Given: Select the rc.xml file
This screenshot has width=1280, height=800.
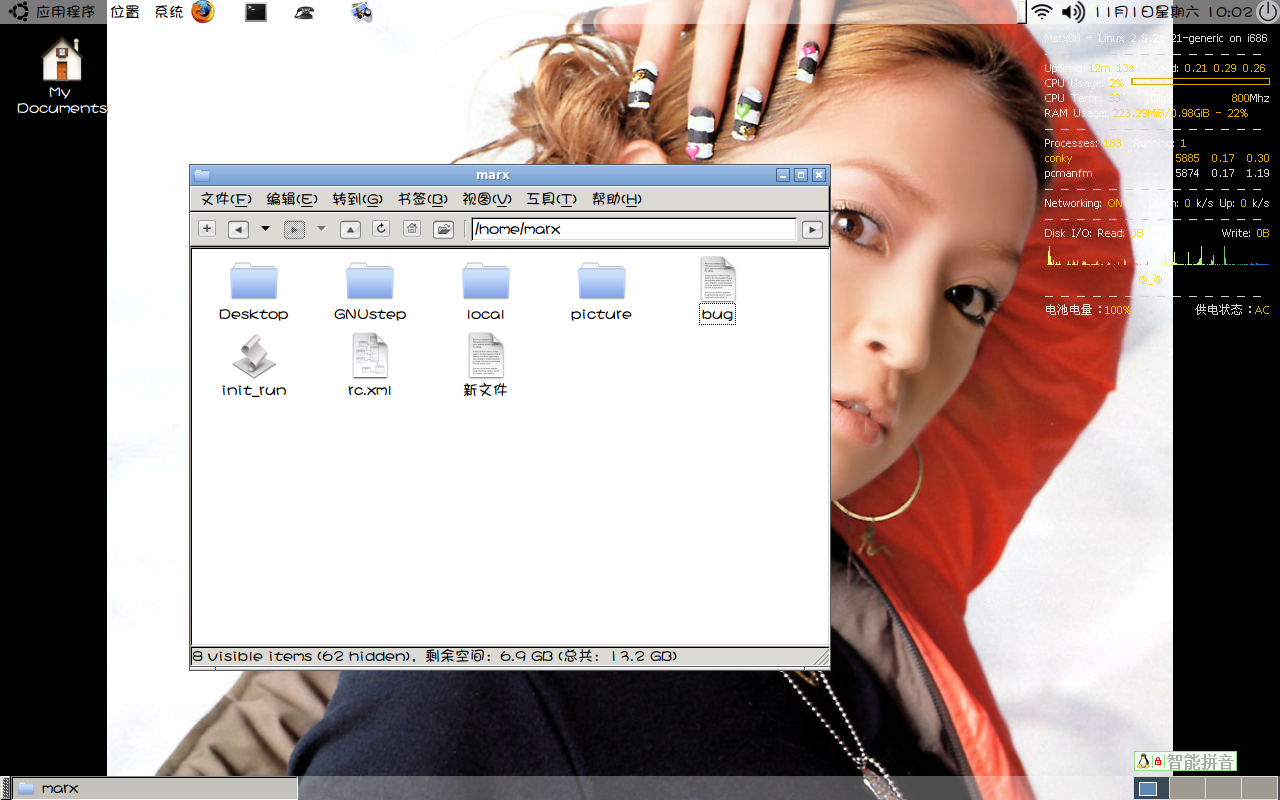Looking at the screenshot, I should pos(370,366).
